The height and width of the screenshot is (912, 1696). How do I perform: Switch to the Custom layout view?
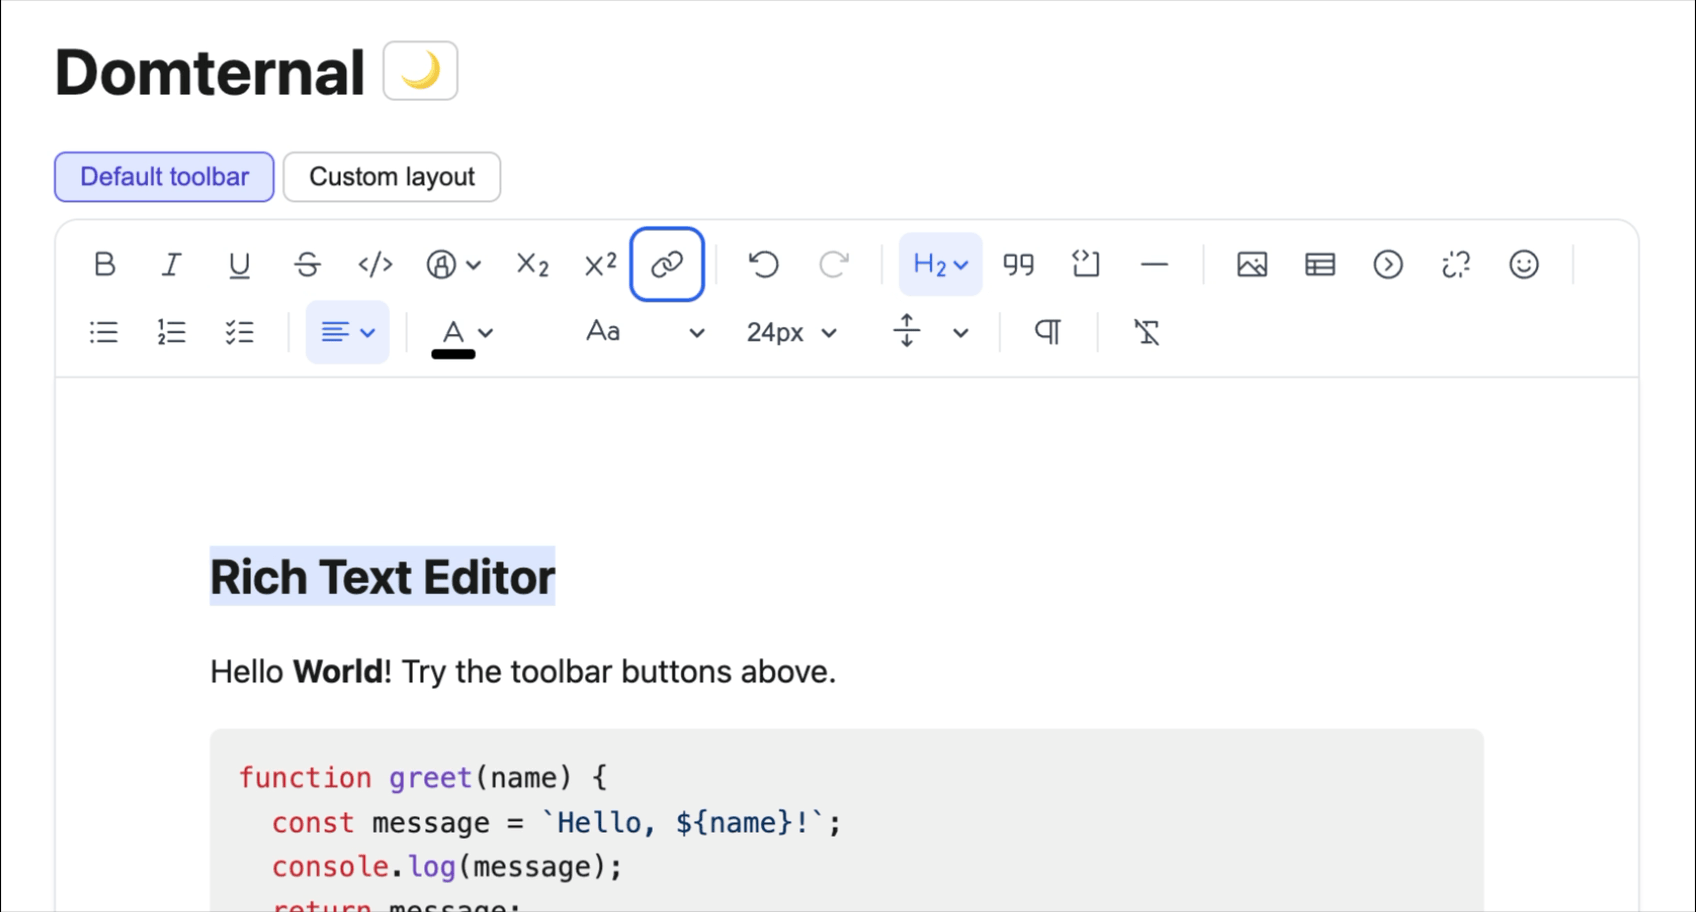391,176
